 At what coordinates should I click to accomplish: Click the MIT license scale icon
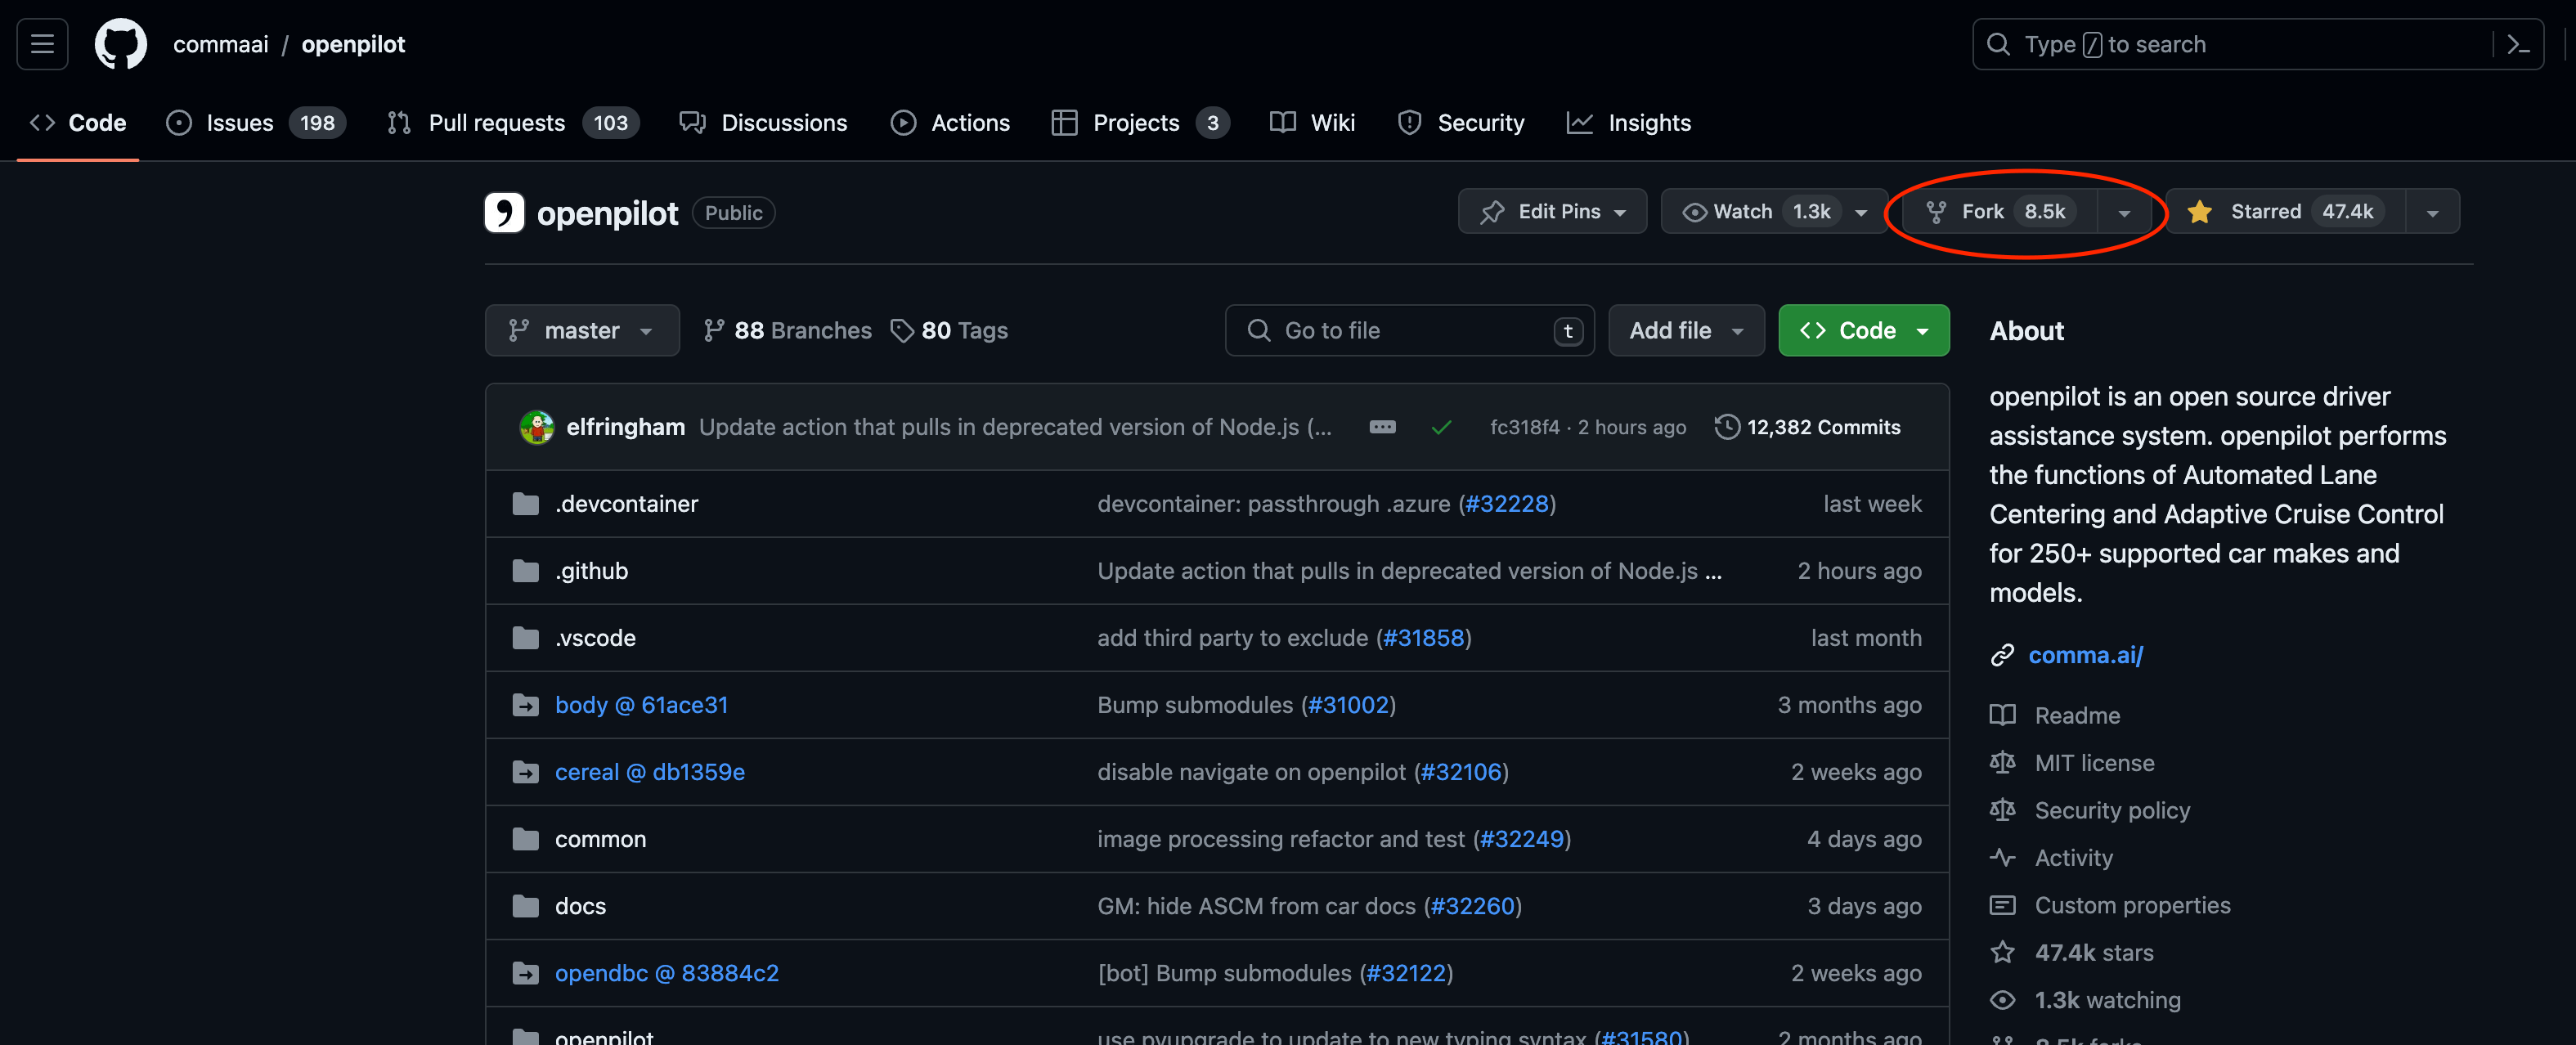click(x=2002, y=763)
